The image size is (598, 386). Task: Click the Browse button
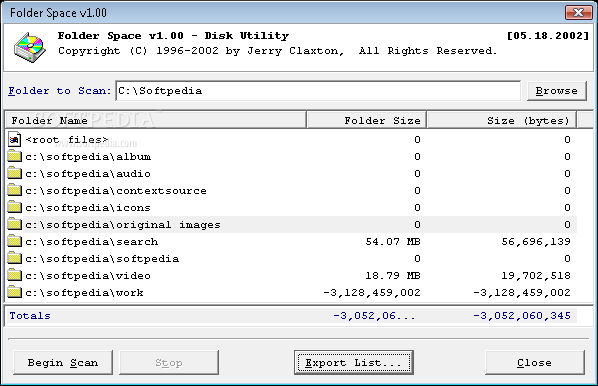(x=556, y=91)
